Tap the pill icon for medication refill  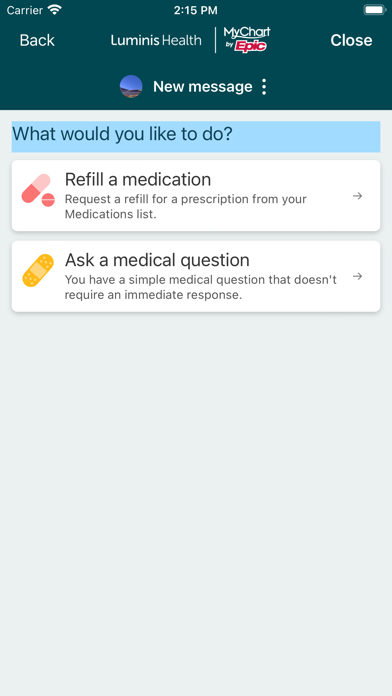[38, 190]
